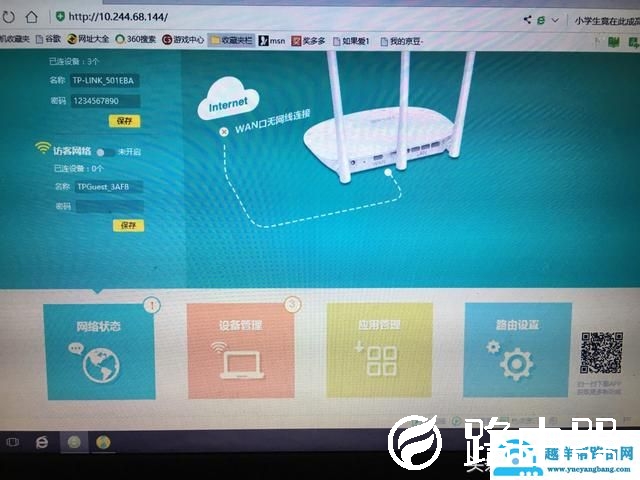Toggle the 访客网络 guest network switch
This screenshot has height=480, width=640.
[x=104, y=152]
